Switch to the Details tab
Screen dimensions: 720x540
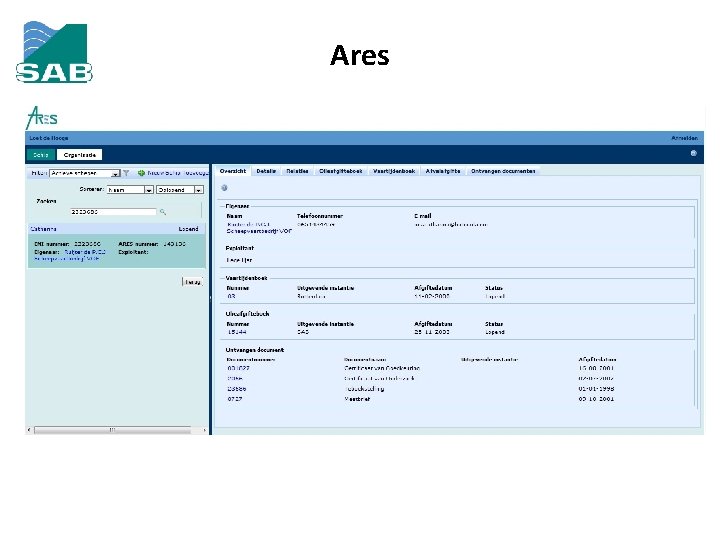pyautogui.click(x=266, y=171)
